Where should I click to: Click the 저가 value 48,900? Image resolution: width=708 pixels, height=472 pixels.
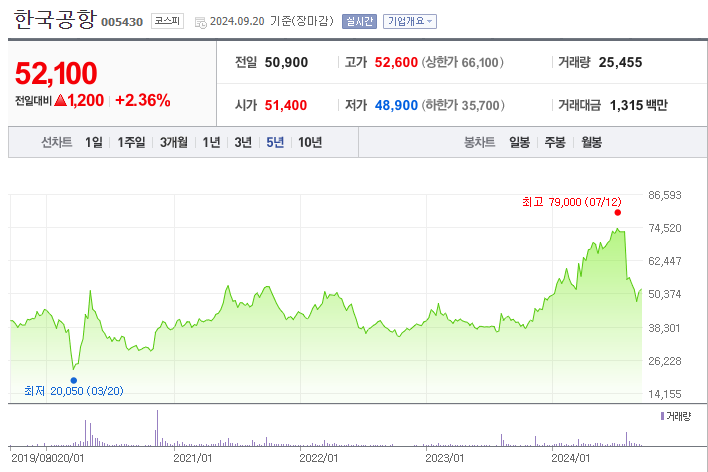coord(396,105)
